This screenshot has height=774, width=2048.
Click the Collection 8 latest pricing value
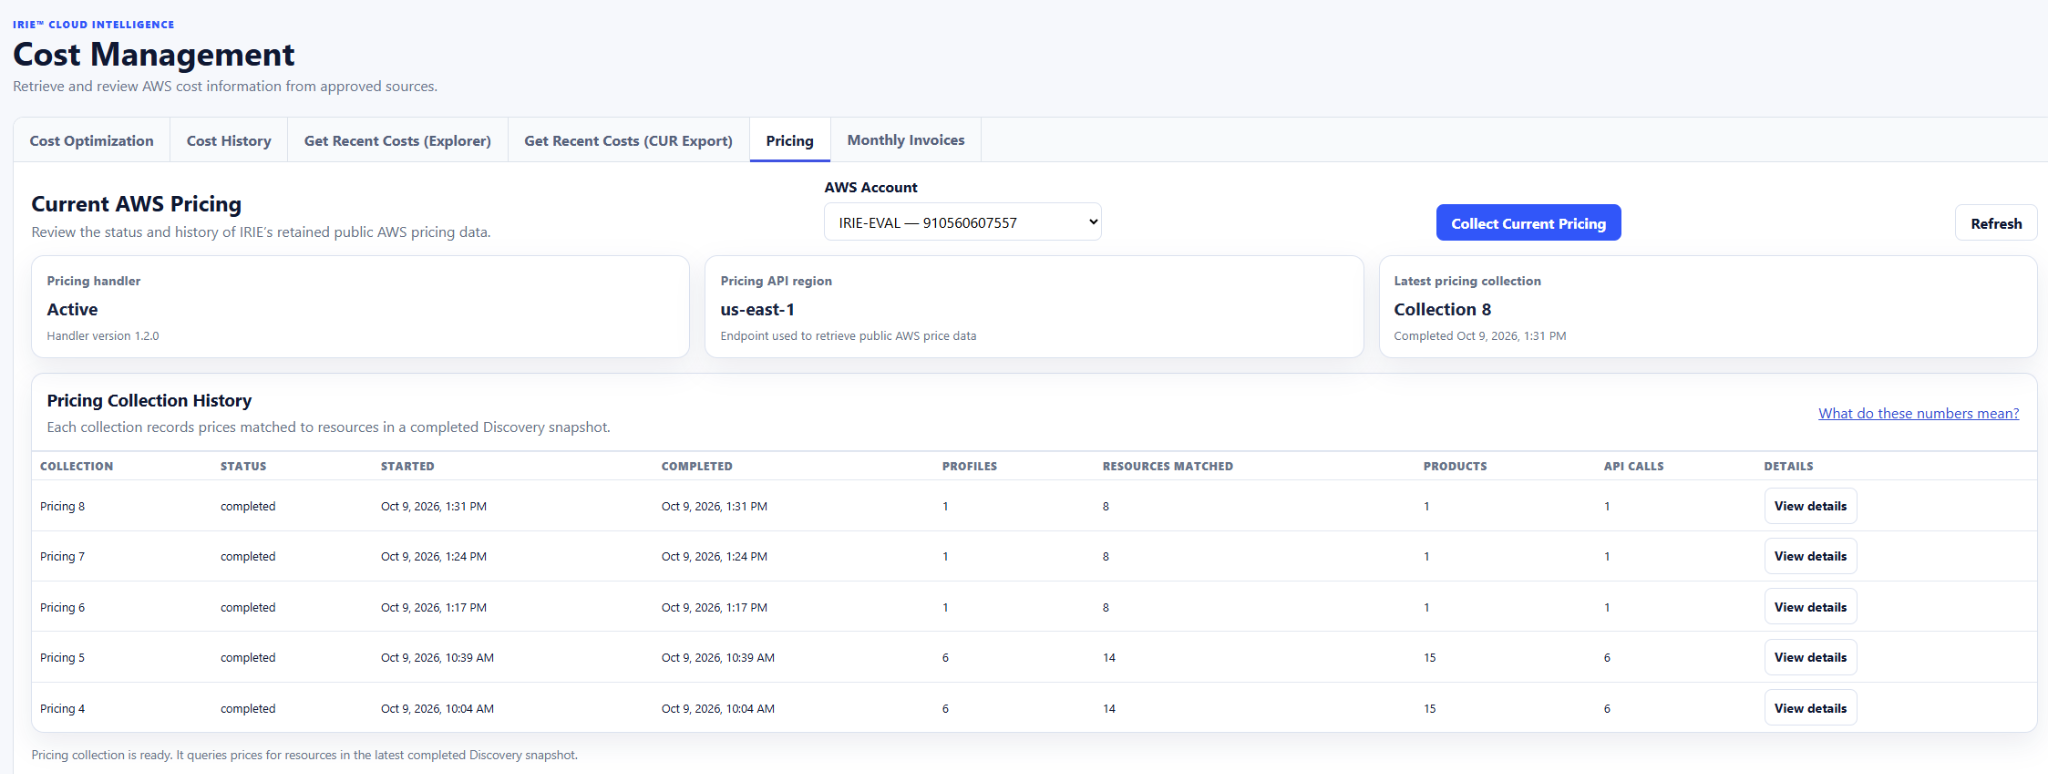tap(1443, 309)
